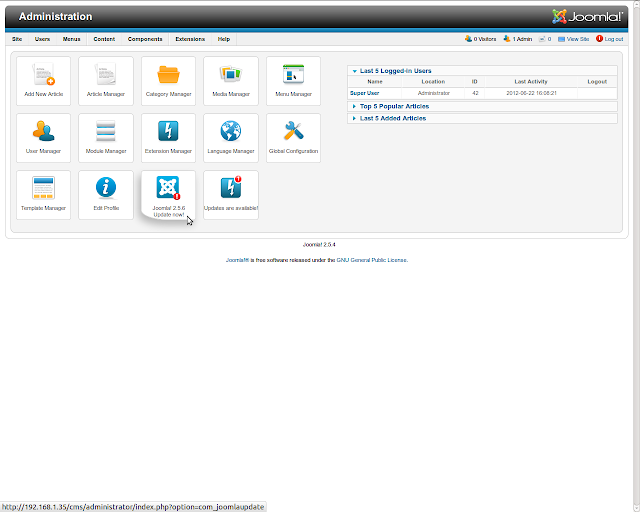This screenshot has height=512, width=640.
Task: Open the messages counter showing 0
Action: click(x=545, y=39)
